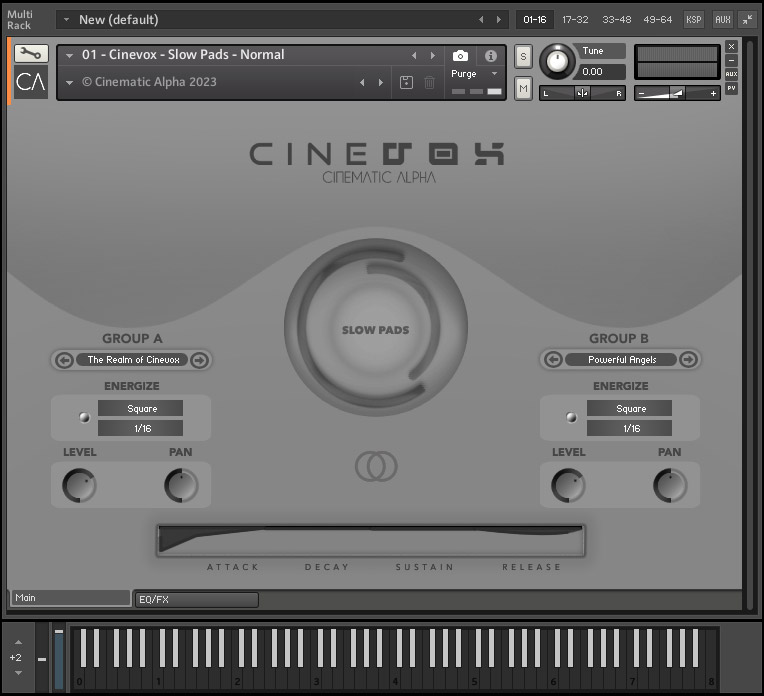The height and width of the screenshot is (696, 764).
Task: Open the instrument info icon
Action: coord(490,56)
